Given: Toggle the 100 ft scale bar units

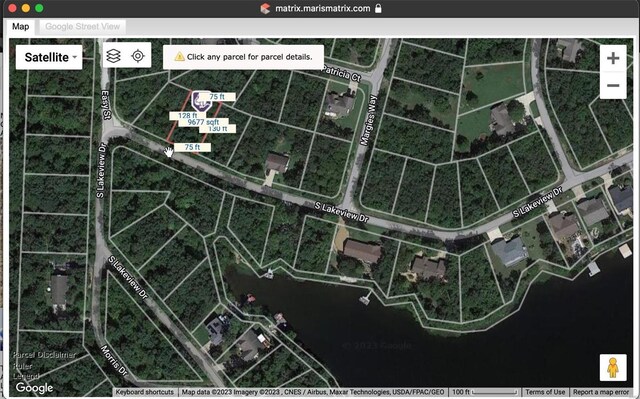Looking at the screenshot, I should pos(485,392).
